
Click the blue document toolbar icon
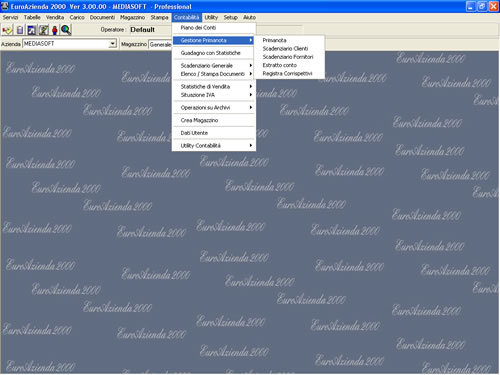point(31,30)
